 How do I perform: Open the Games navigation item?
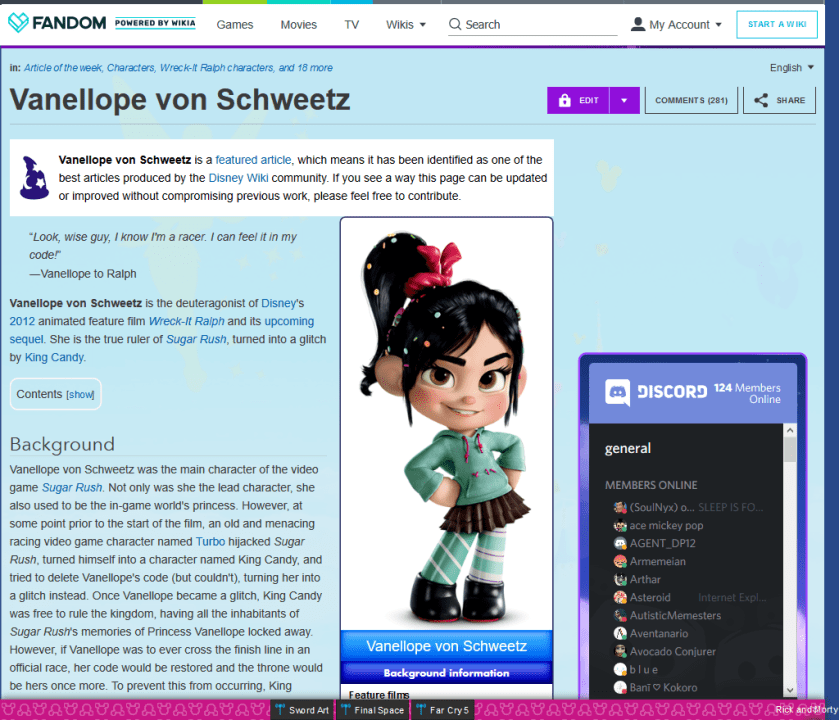(x=235, y=24)
